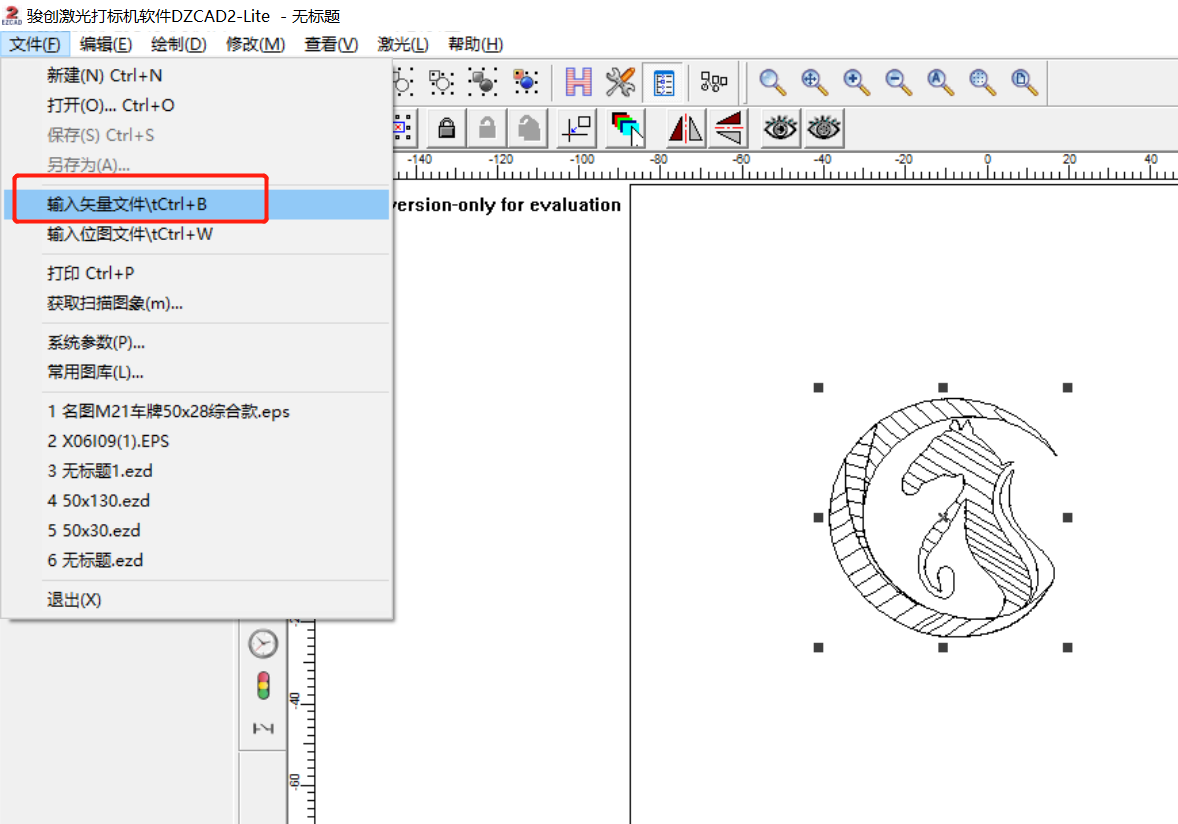The height and width of the screenshot is (824, 1178).
Task: Click the bottom-right selection handle of the logo
Action: (1068, 647)
